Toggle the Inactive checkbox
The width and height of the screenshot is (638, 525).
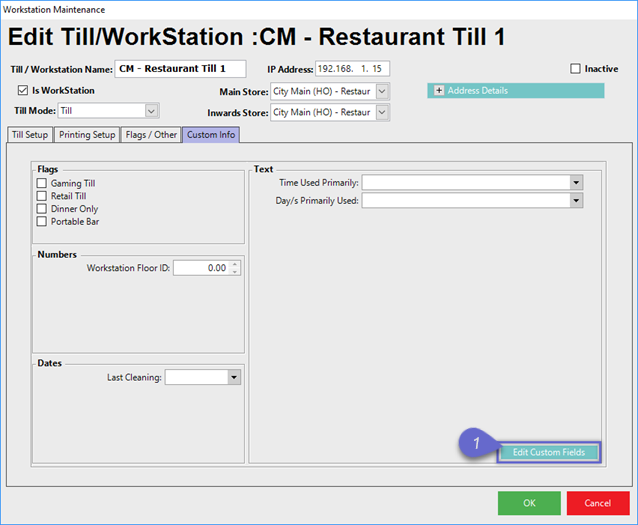coord(575,69)
